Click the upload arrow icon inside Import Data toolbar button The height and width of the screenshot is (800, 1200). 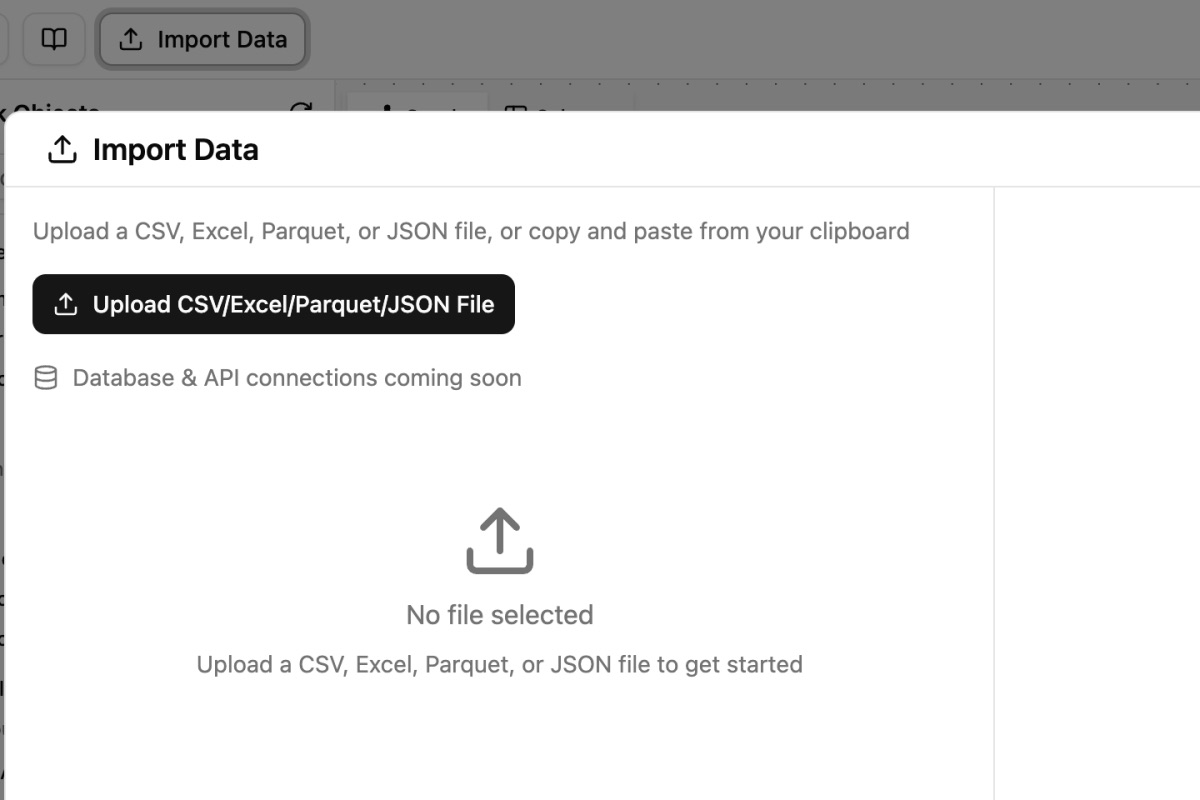[131, 39]
